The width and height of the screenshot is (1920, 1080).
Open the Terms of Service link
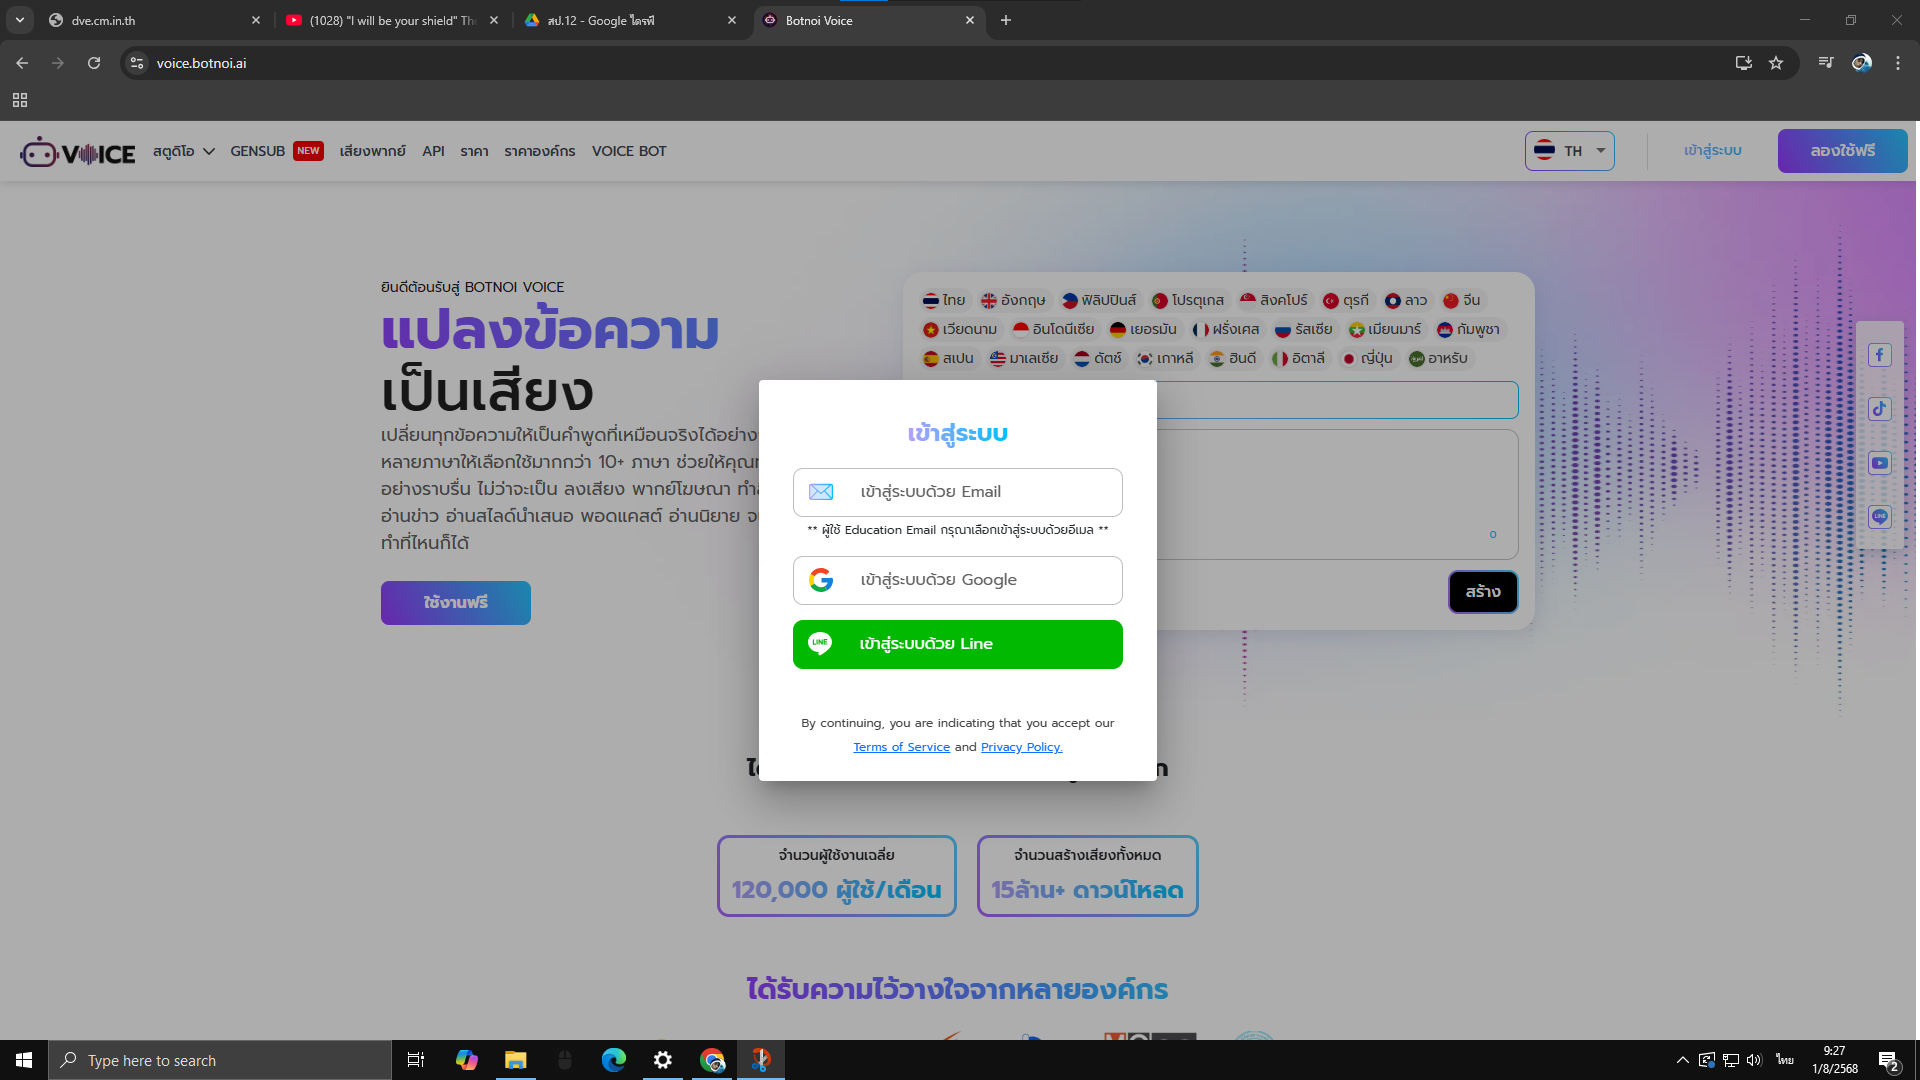(901, 747)
